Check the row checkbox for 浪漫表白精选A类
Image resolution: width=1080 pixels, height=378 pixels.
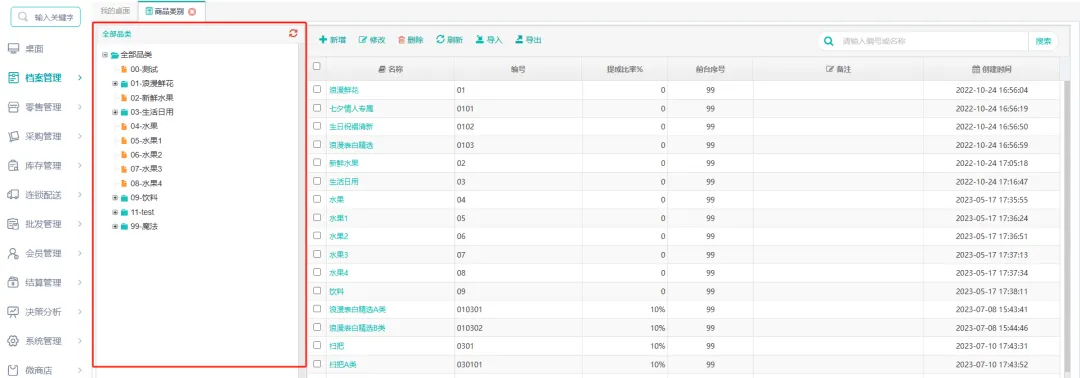[317, 309]
